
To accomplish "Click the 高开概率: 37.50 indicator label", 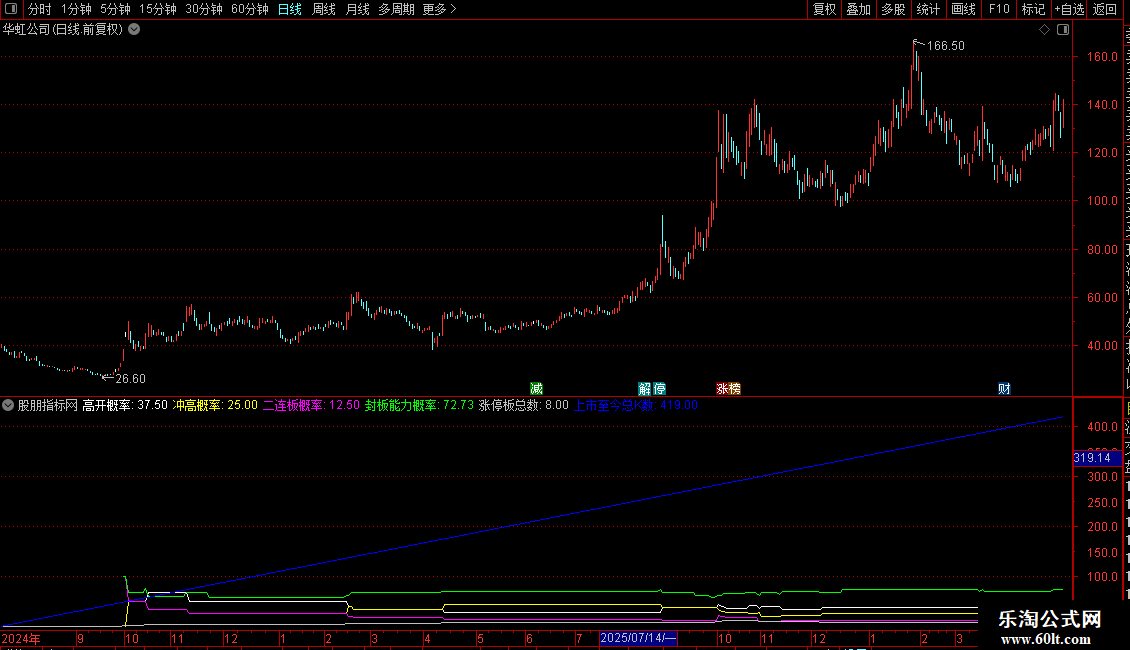I will (x=125, y=405).
